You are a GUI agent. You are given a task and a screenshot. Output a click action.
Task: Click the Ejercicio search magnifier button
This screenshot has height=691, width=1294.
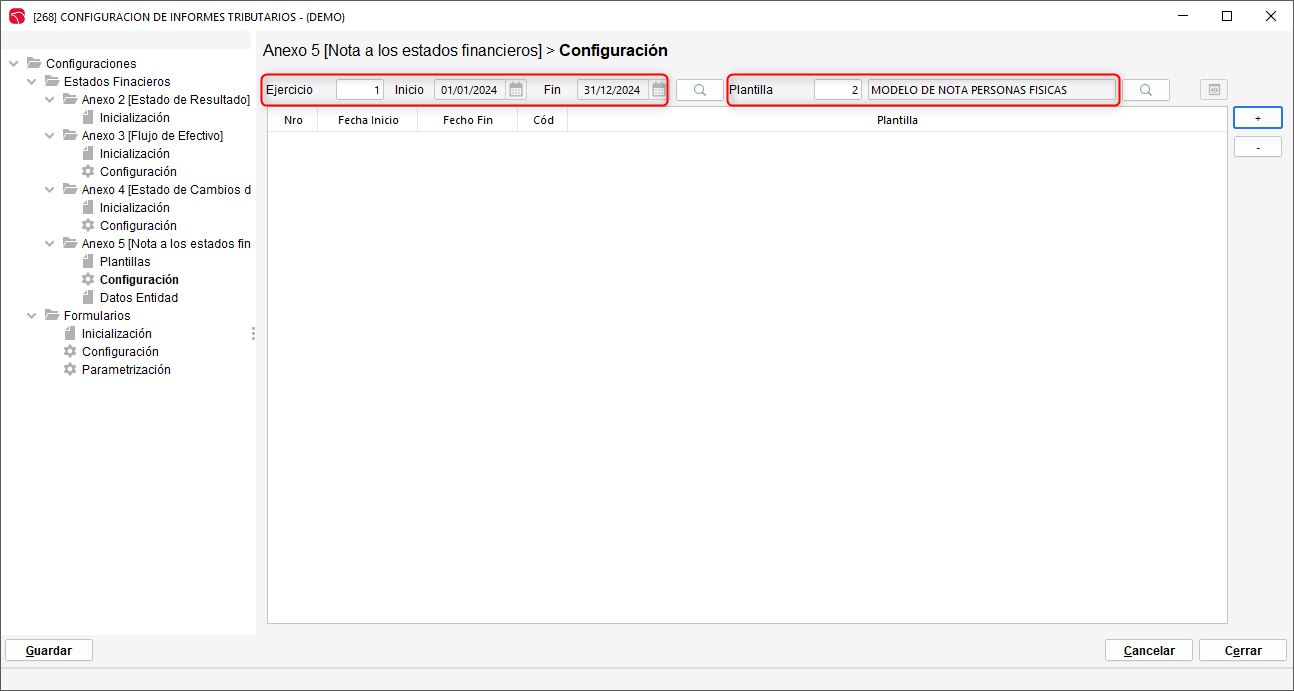[700, 90]
